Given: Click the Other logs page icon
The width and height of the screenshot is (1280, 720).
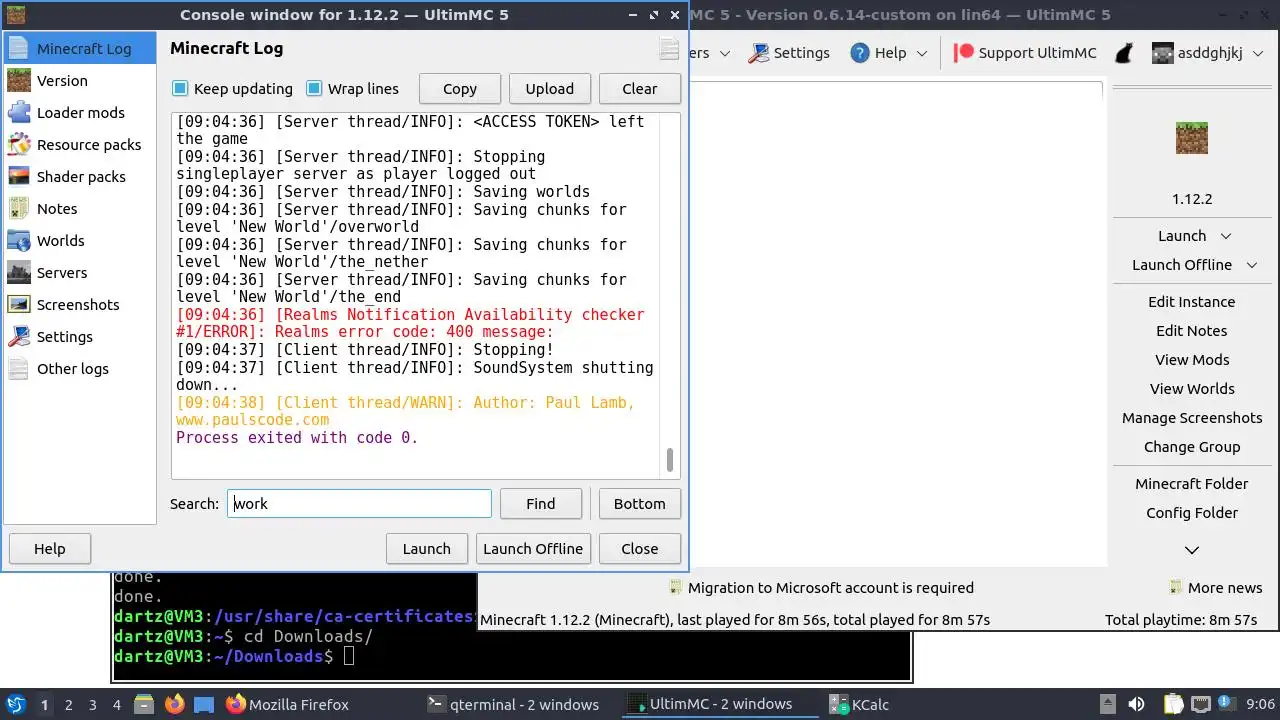Looking at the screenshot, I should coord(19,369).
